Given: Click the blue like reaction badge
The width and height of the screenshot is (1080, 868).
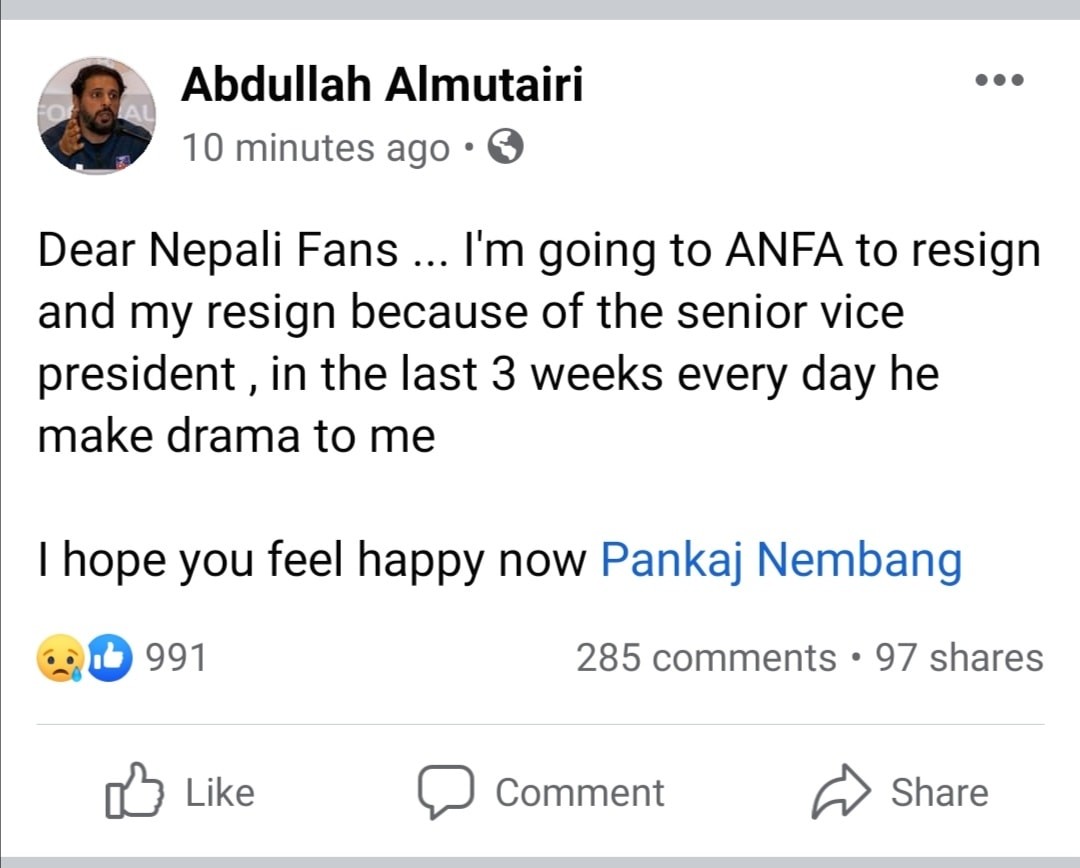Looking at the screenshot, I should (x=109, y=658).
